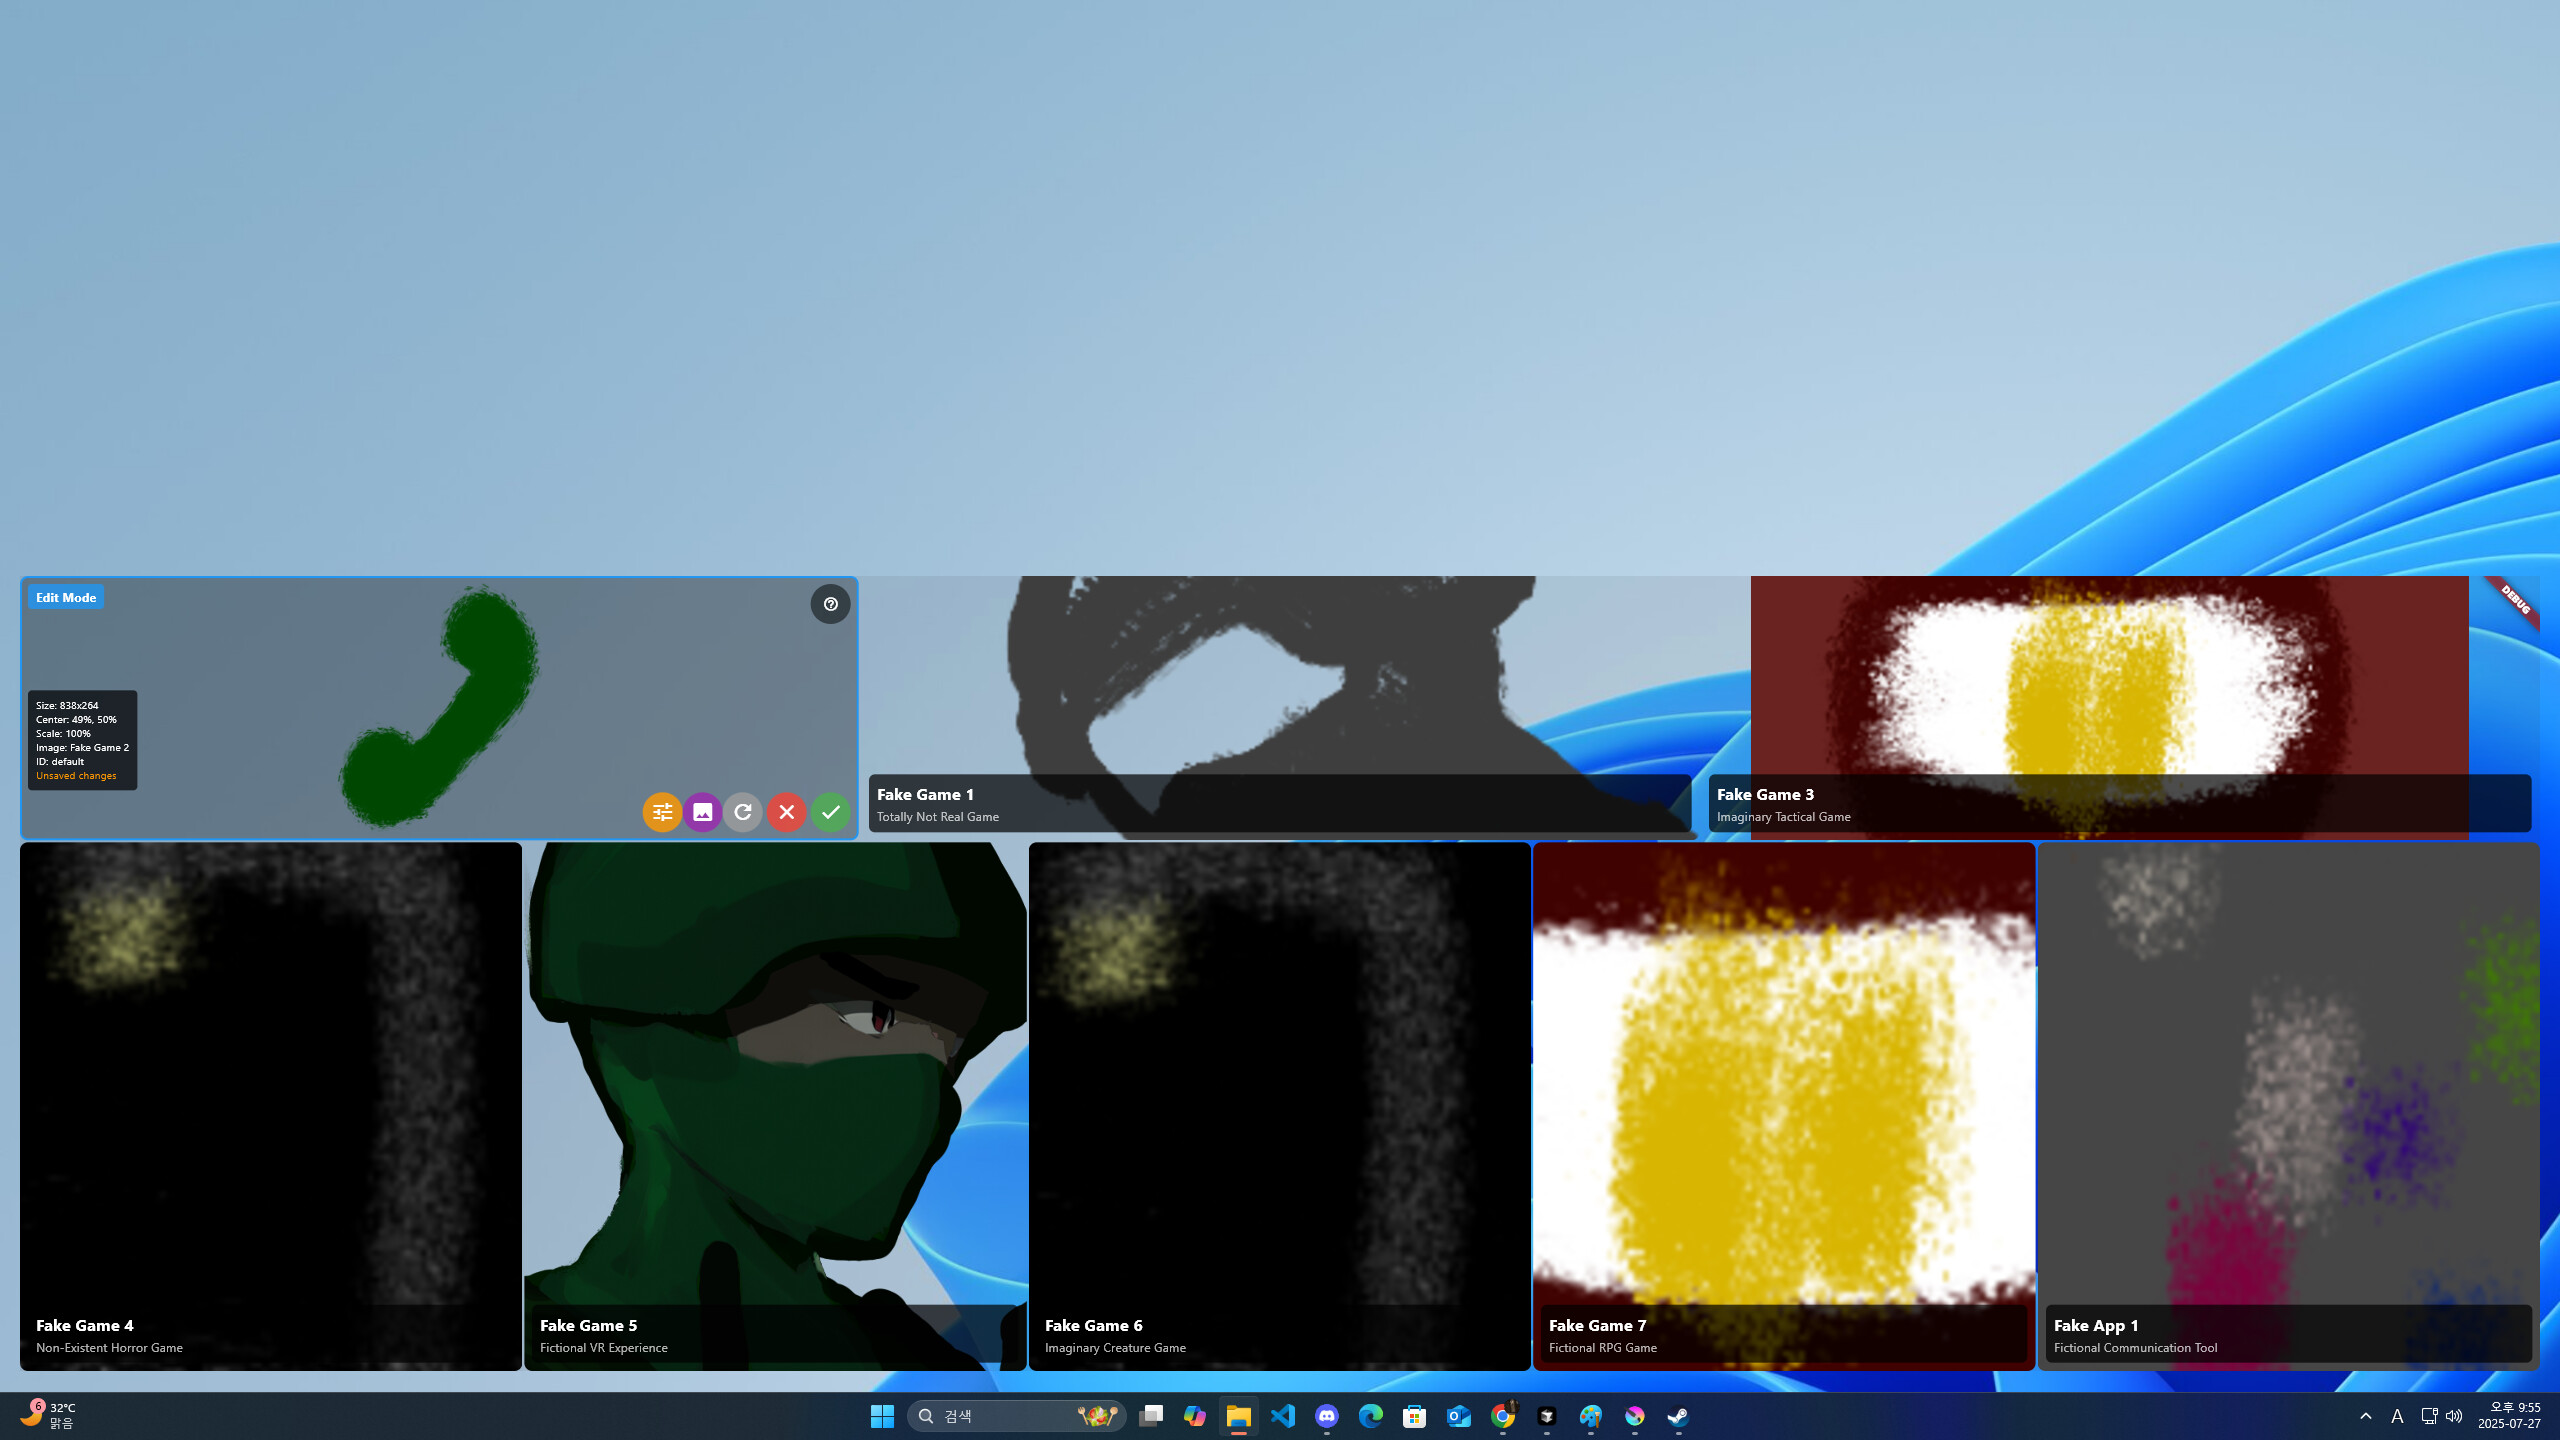Screen dimensions: 2560x1440
Task: Open Discord from the taskbar
Action: 1326,1415
